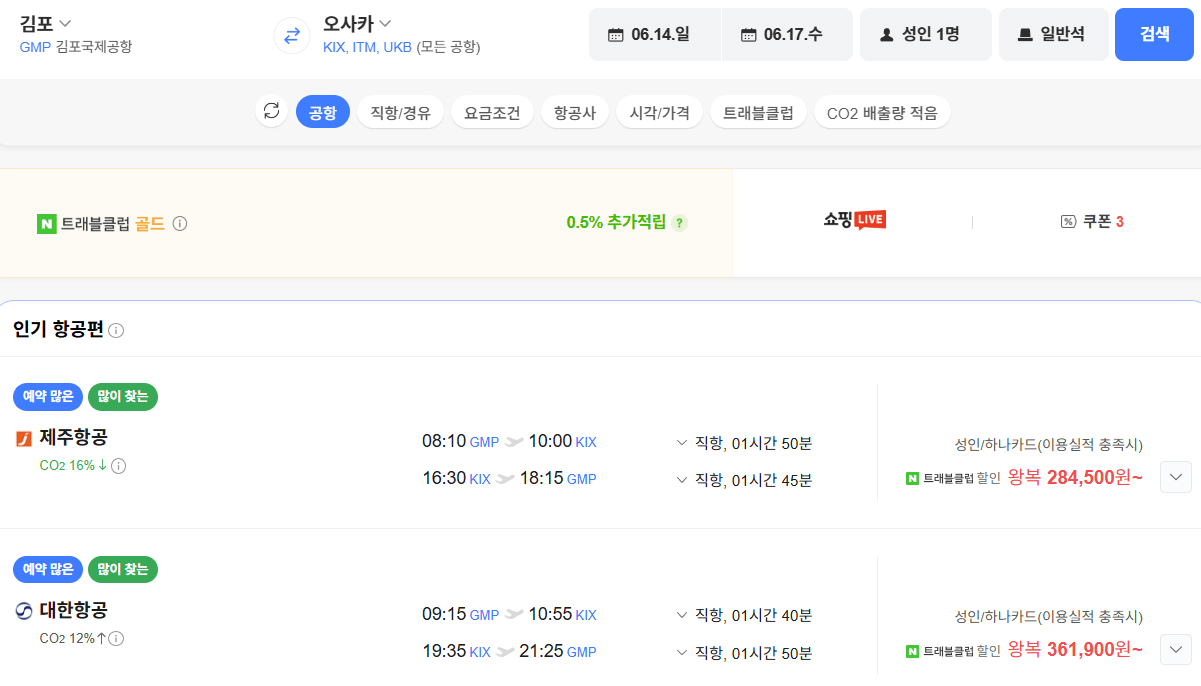Open the info icon next to 인기 항공편
The image size is (1201, 686).
coord(117,328)
